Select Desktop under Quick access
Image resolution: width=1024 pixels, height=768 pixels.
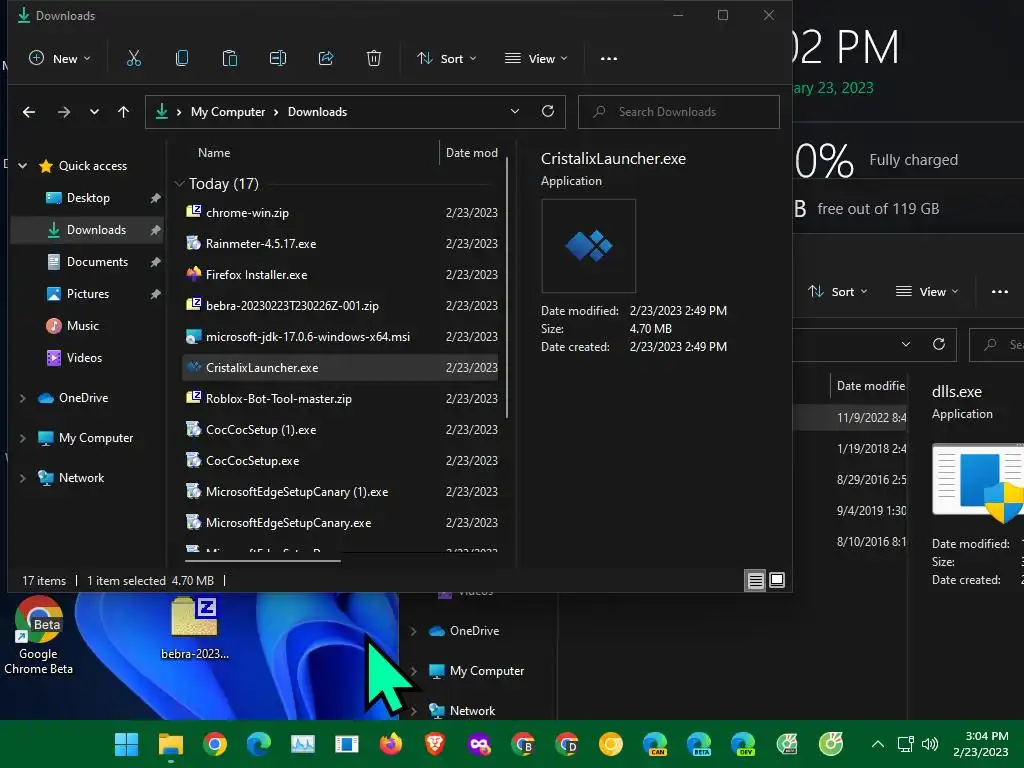[x=88, y=198]
